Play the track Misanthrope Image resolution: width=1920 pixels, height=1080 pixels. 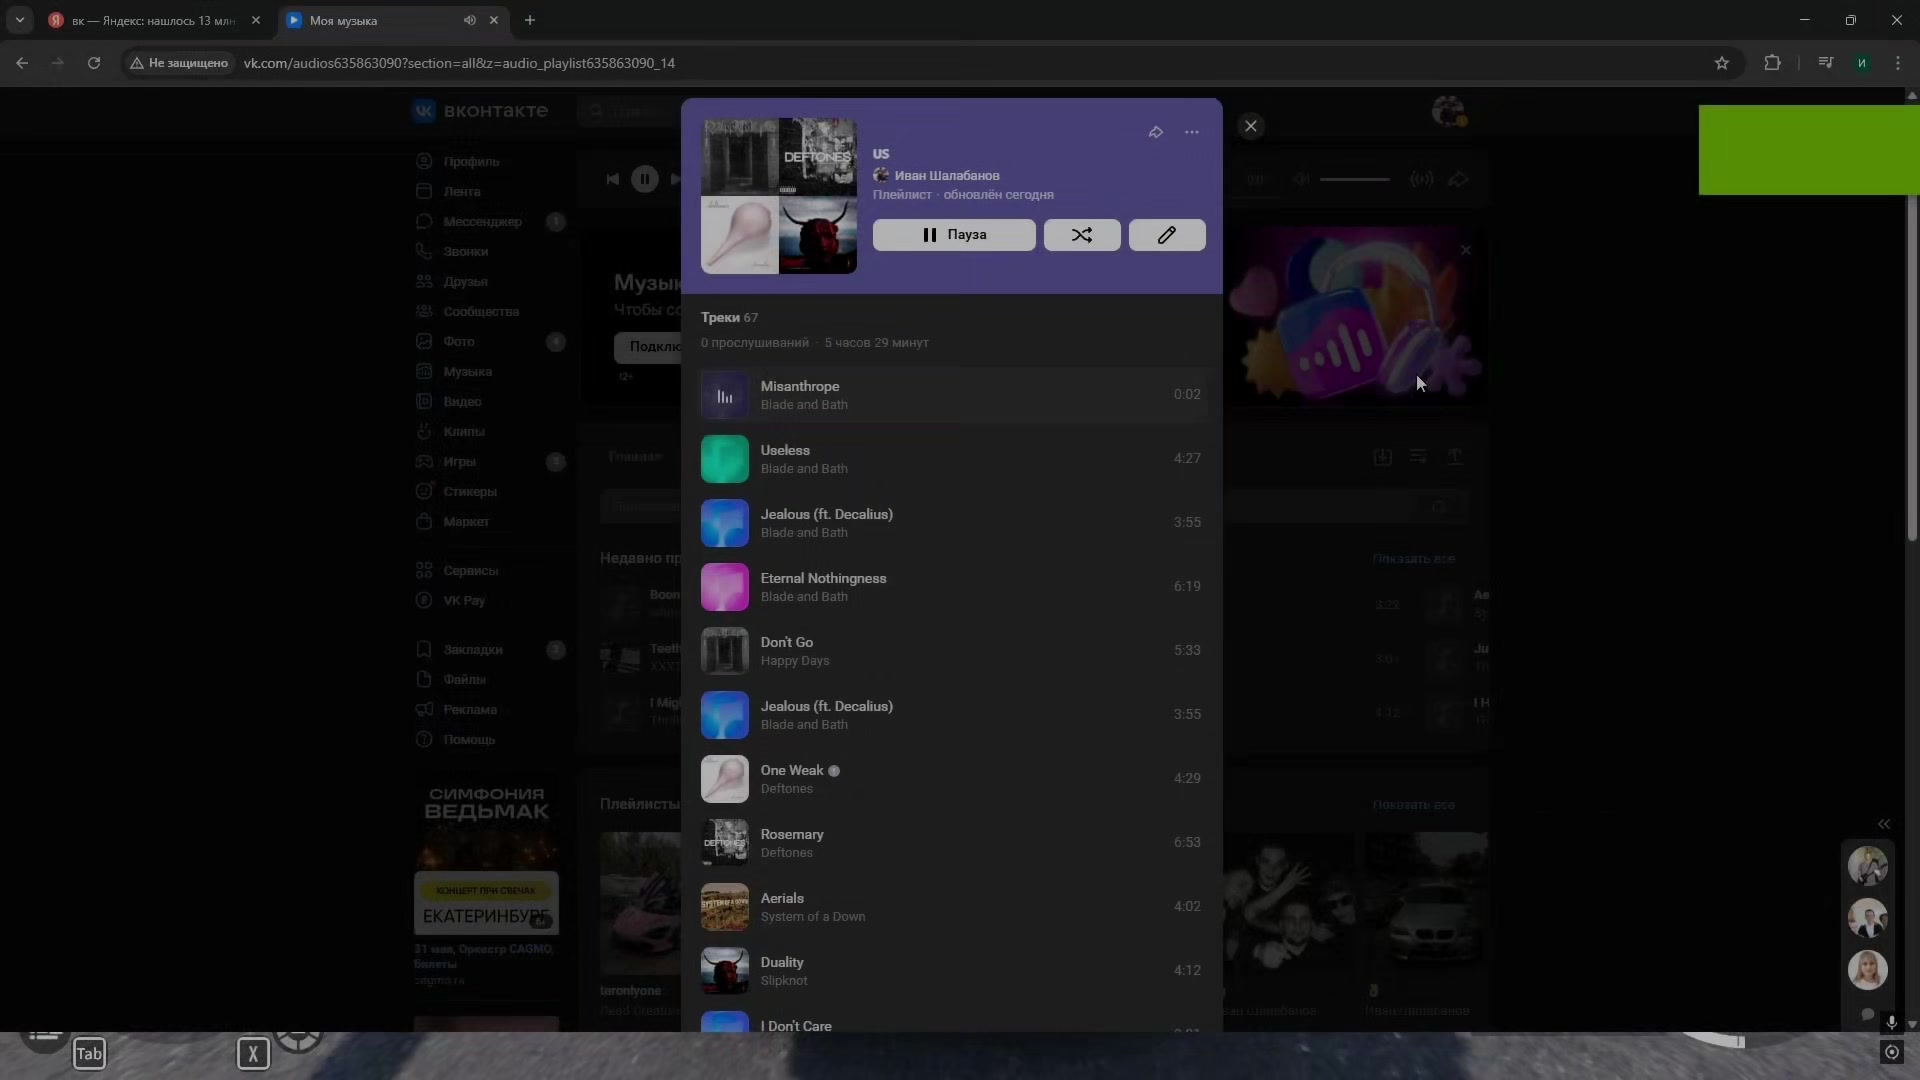tap(954, 395)
